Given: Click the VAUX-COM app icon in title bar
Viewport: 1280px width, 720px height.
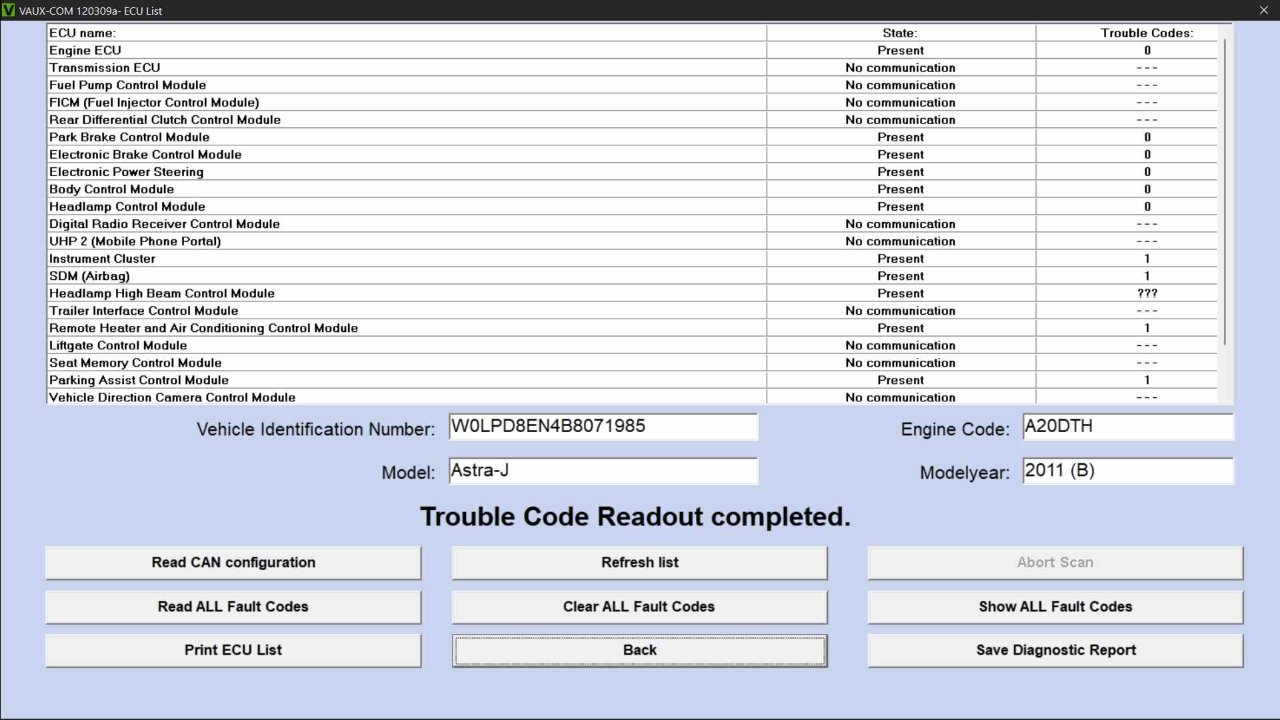Looking at the screenshot, I should click(x=9, y=10).
